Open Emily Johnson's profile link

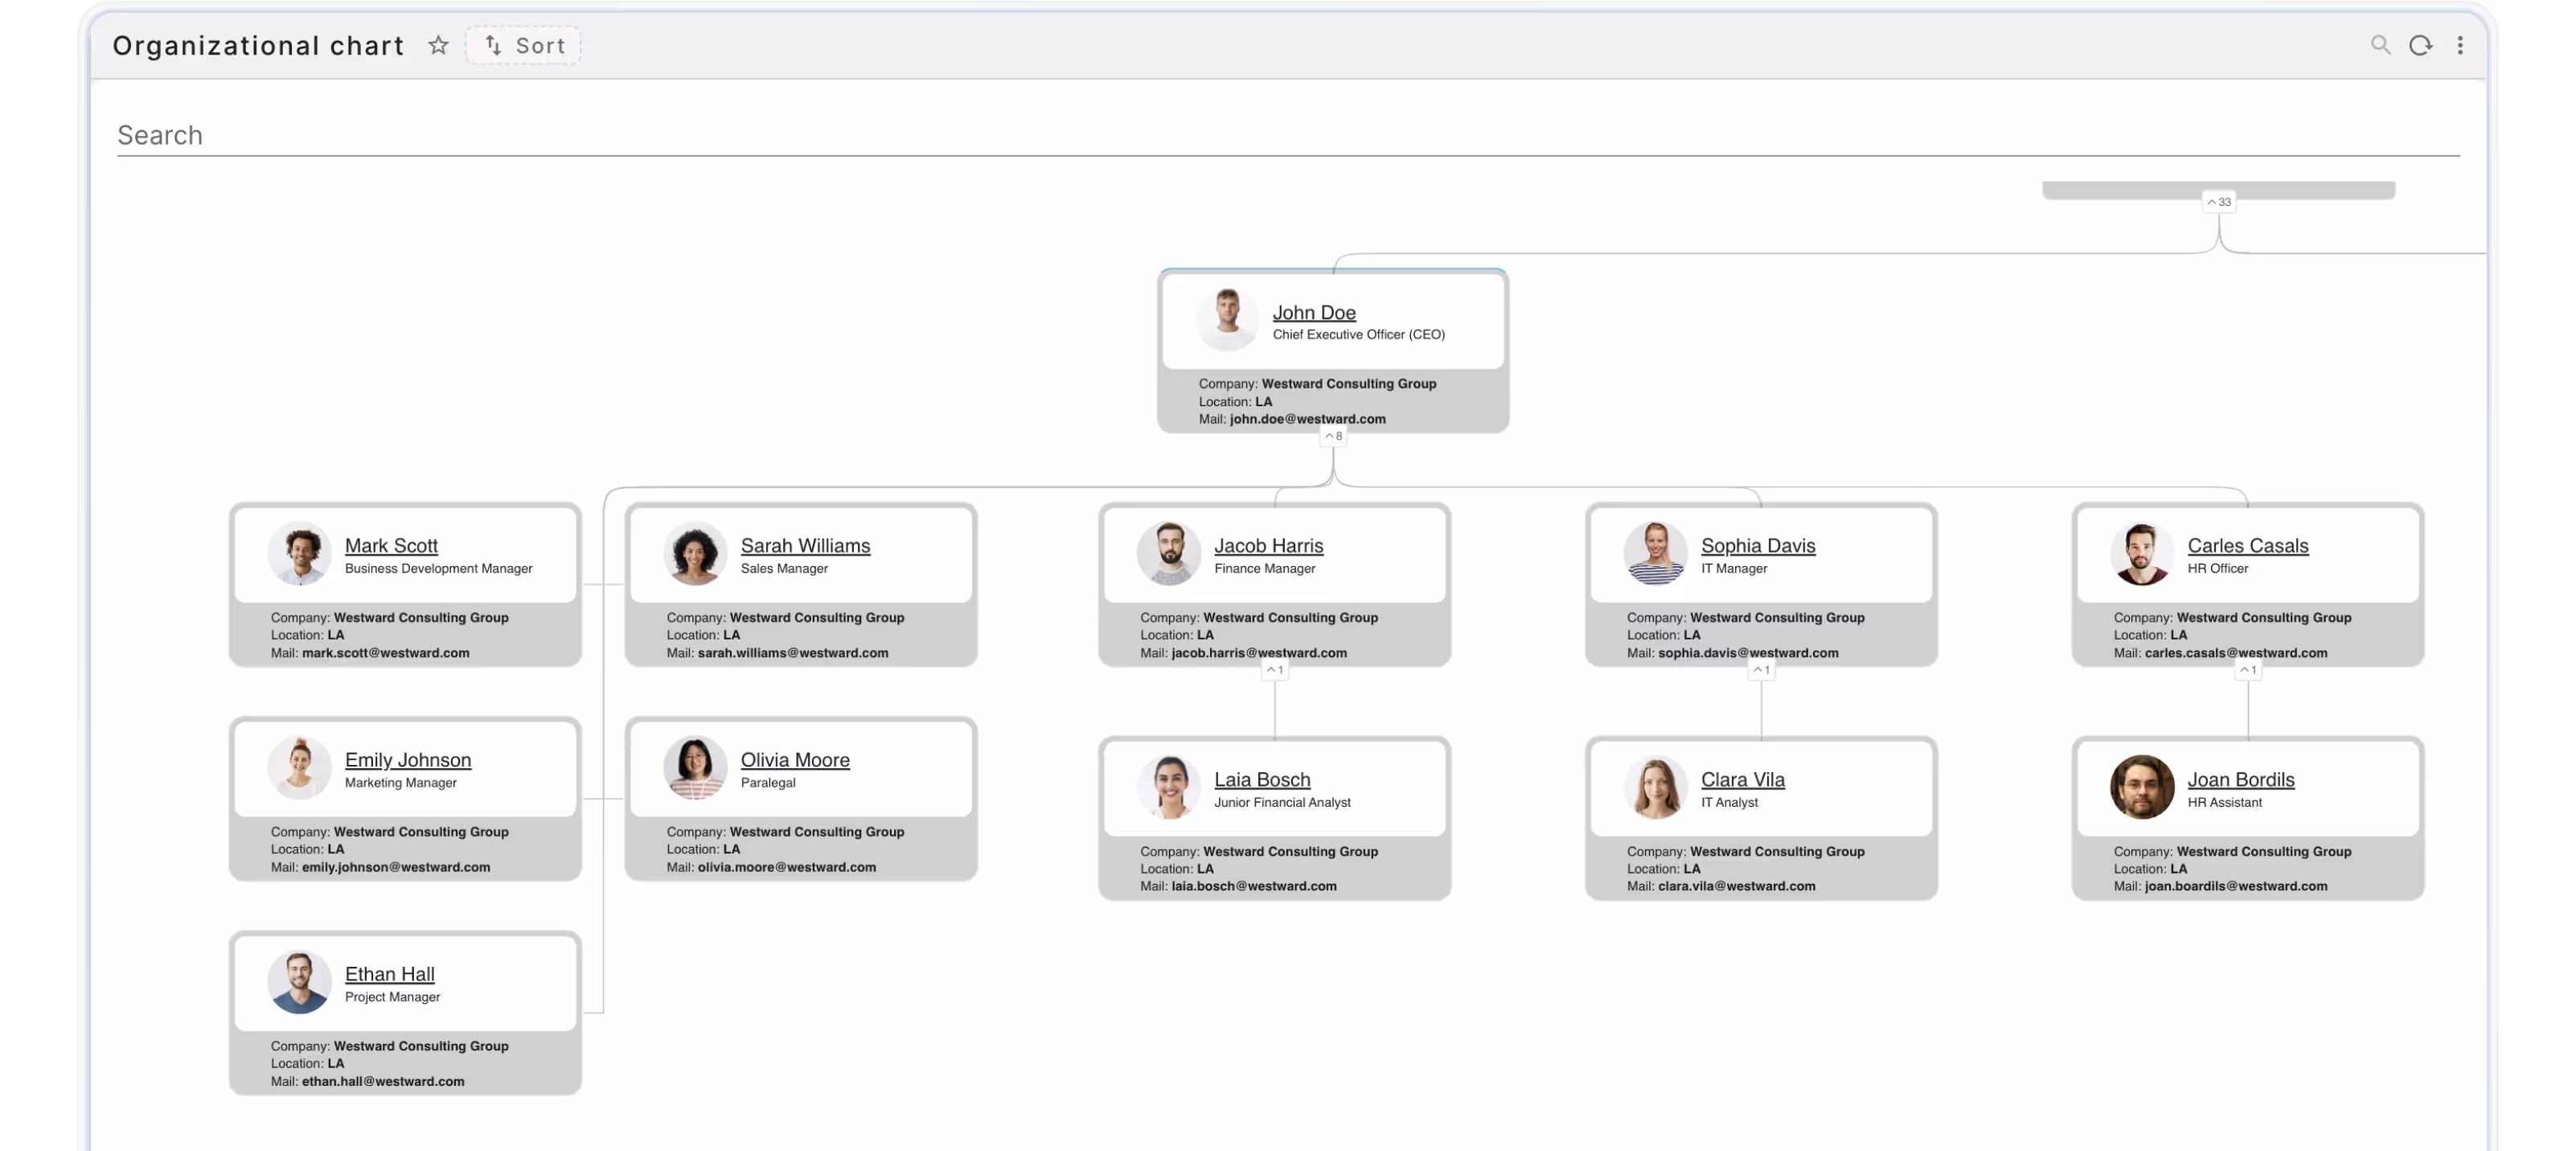point(408,760)
